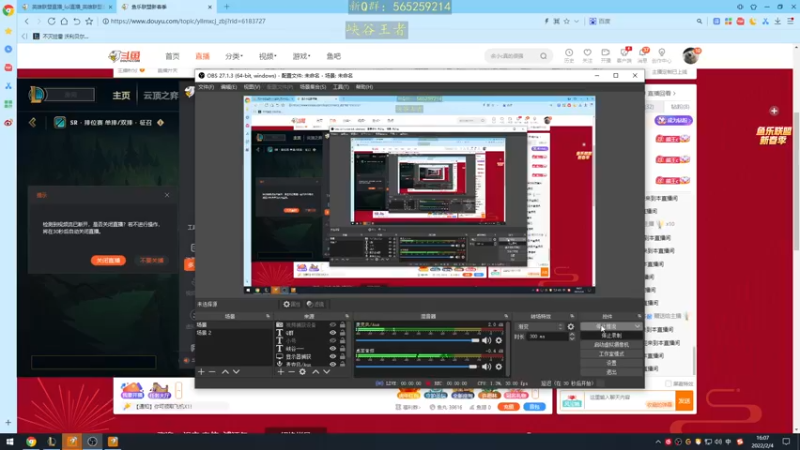Move source down in the sources panel
This screenshot has height=450, width=800.
point(327,372)
